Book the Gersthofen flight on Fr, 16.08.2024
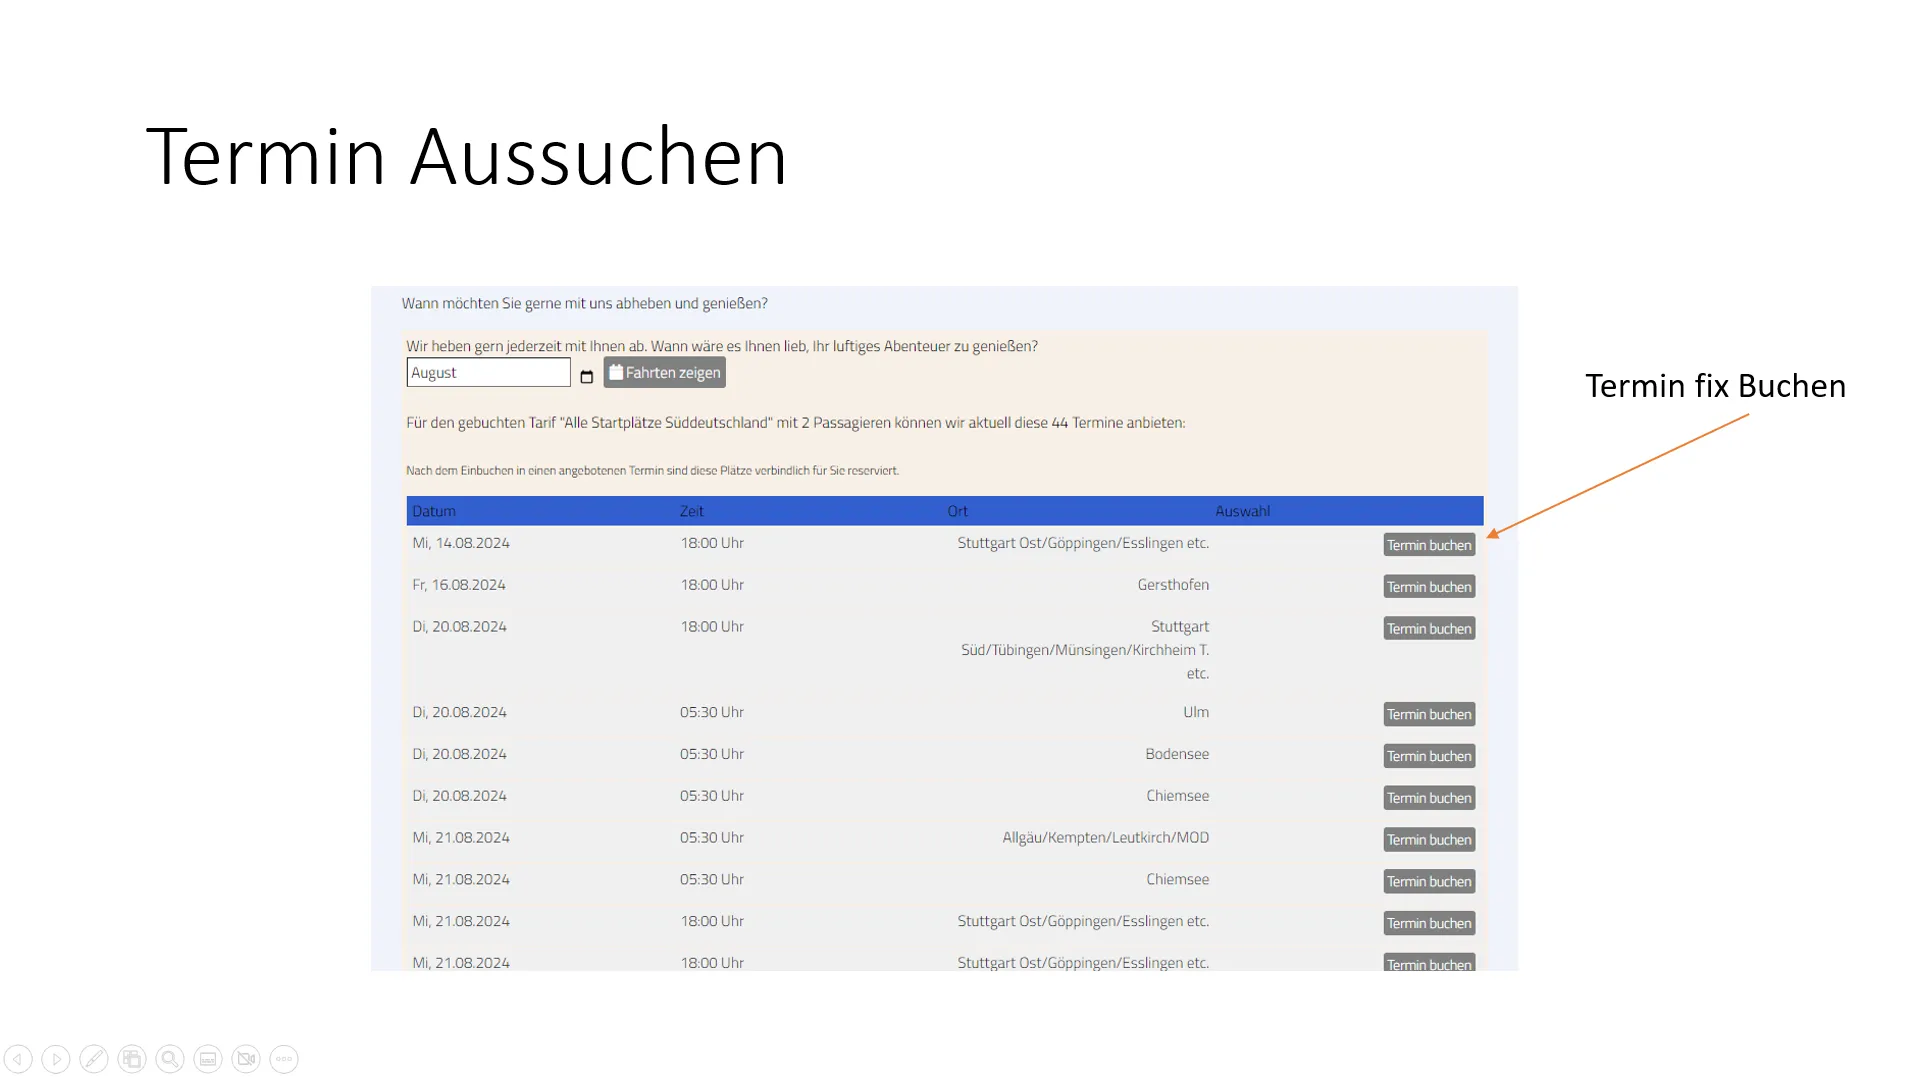The height and width of the screenshot is (1077, 1918). [1429, 586]
